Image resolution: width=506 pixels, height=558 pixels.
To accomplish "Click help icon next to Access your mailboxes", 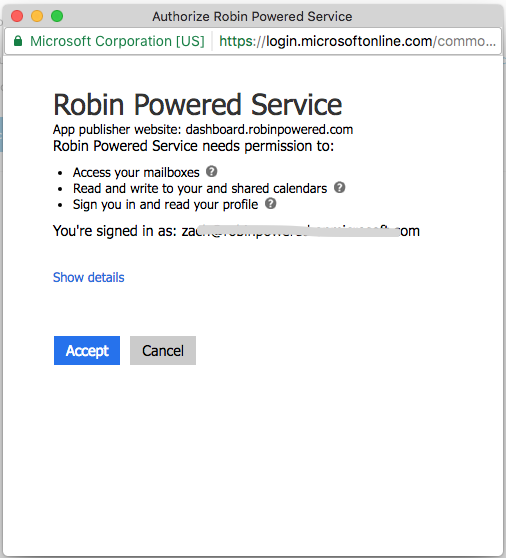I will coord(212,172).
